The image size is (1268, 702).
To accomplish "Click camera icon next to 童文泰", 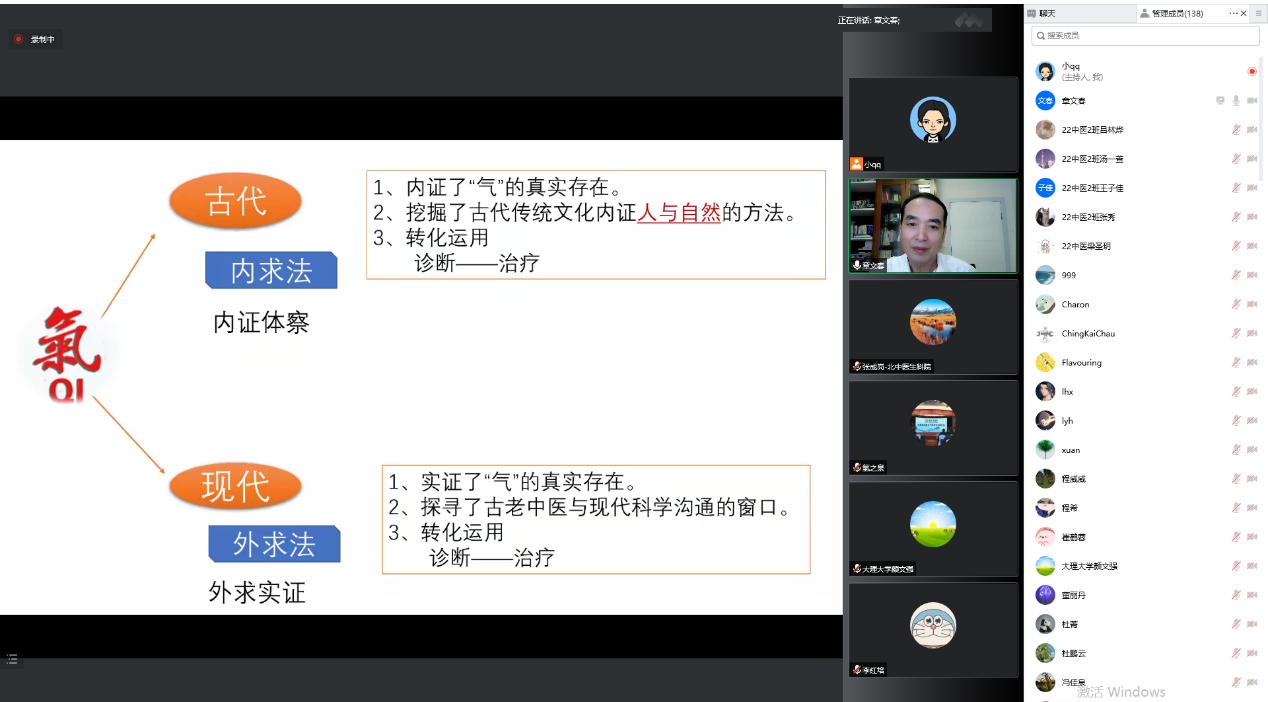I will click(x=1252, y=101).
